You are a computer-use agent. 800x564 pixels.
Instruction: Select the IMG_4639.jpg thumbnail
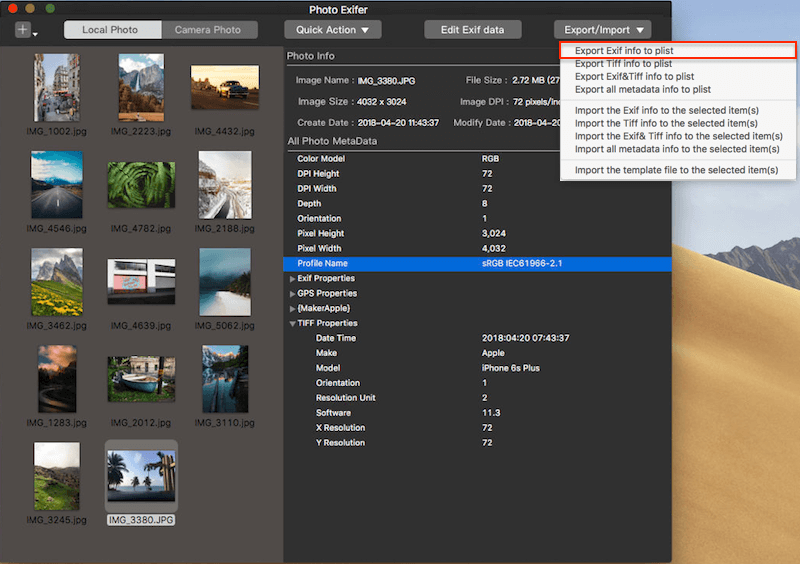coord(141,281)
